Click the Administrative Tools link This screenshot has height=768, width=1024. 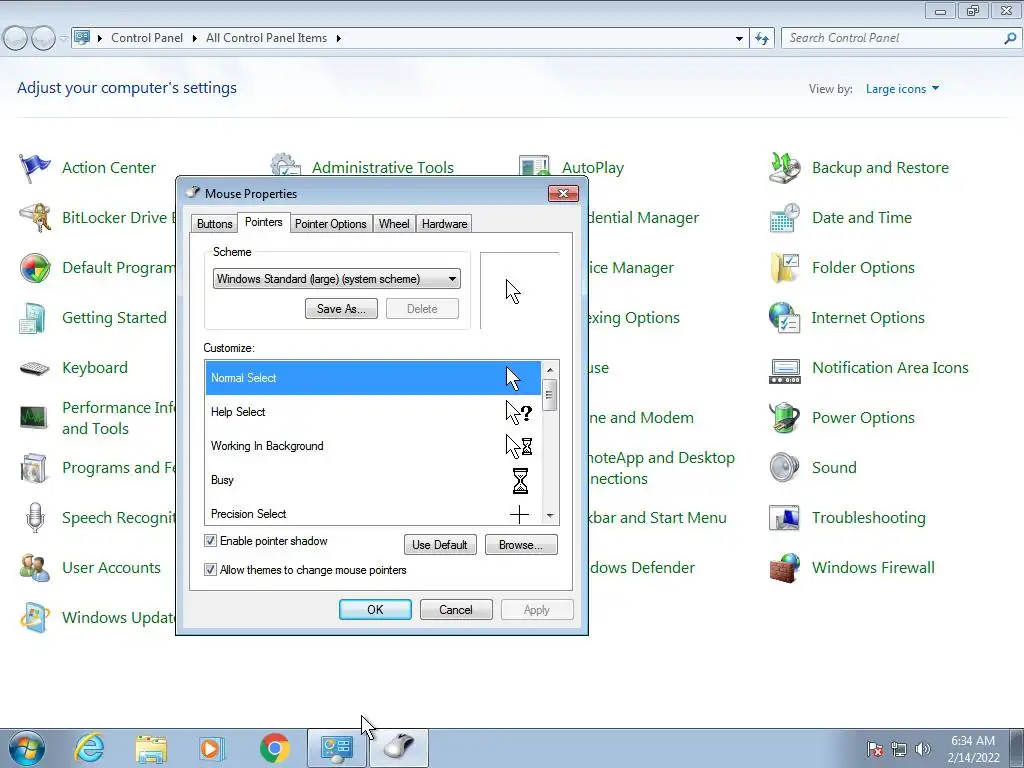382,168
